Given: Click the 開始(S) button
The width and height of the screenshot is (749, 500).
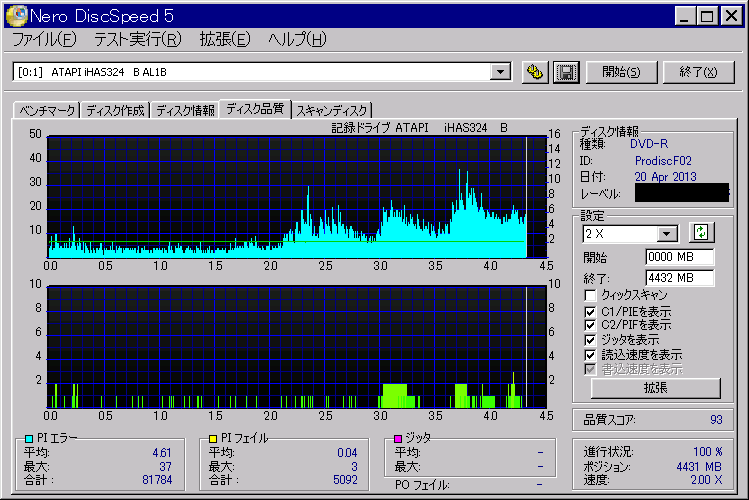Looking at the screenshot, I should click(621, 72).
